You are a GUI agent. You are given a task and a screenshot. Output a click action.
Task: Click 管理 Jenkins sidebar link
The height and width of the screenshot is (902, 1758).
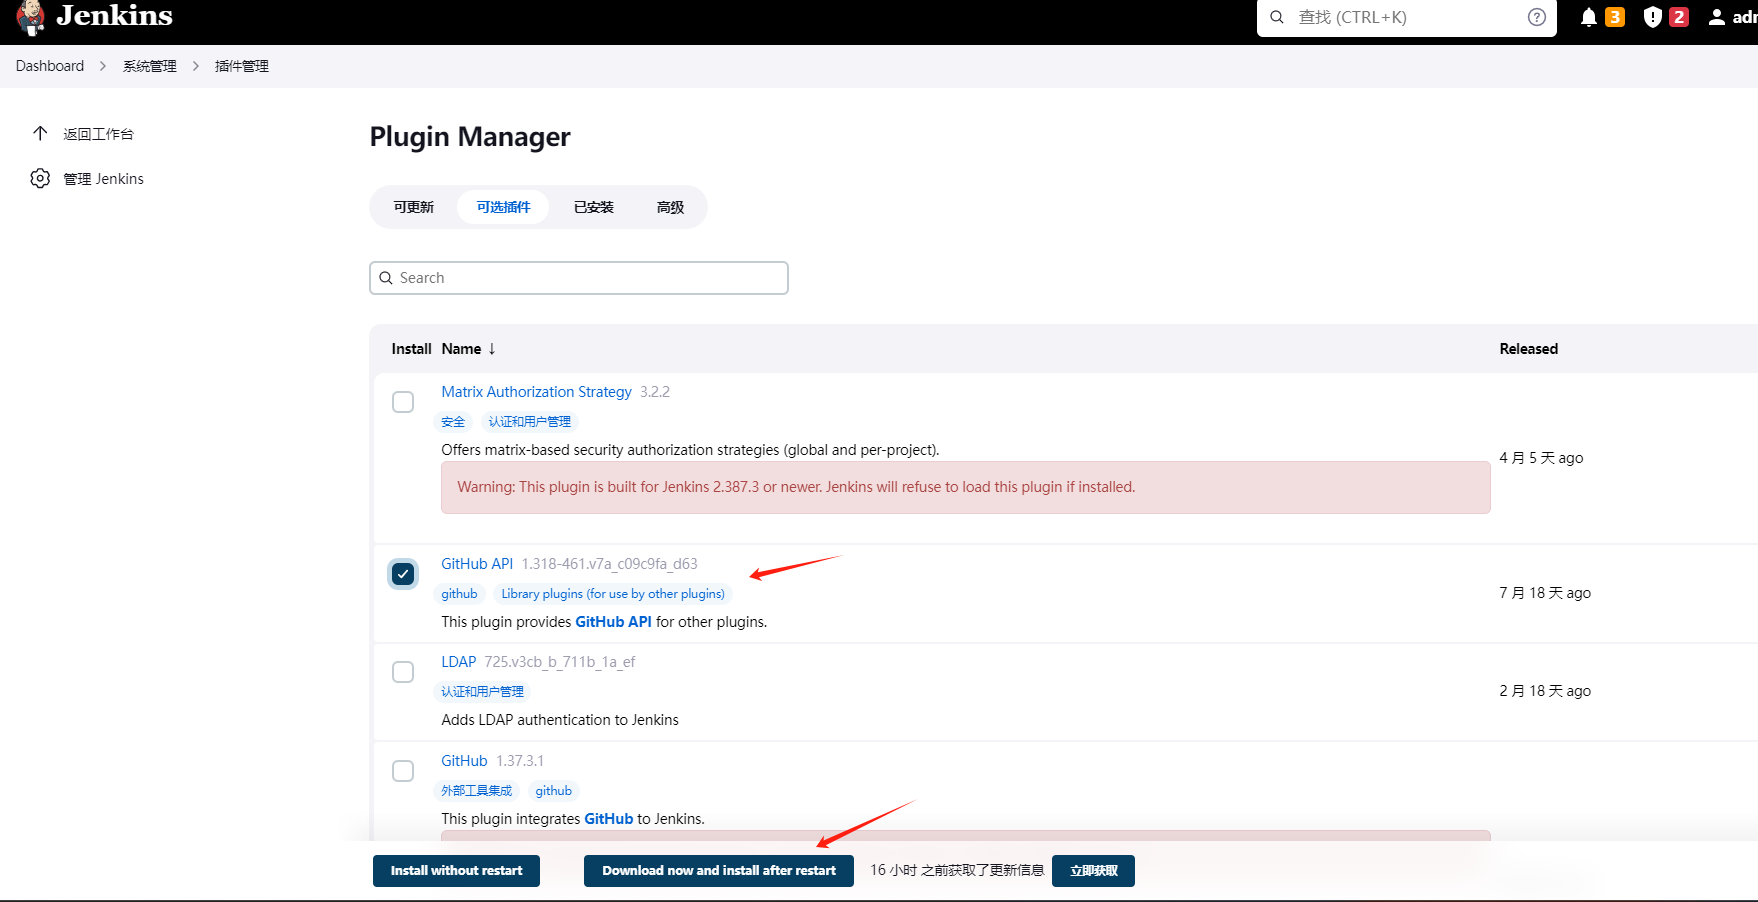click(104, 179)
